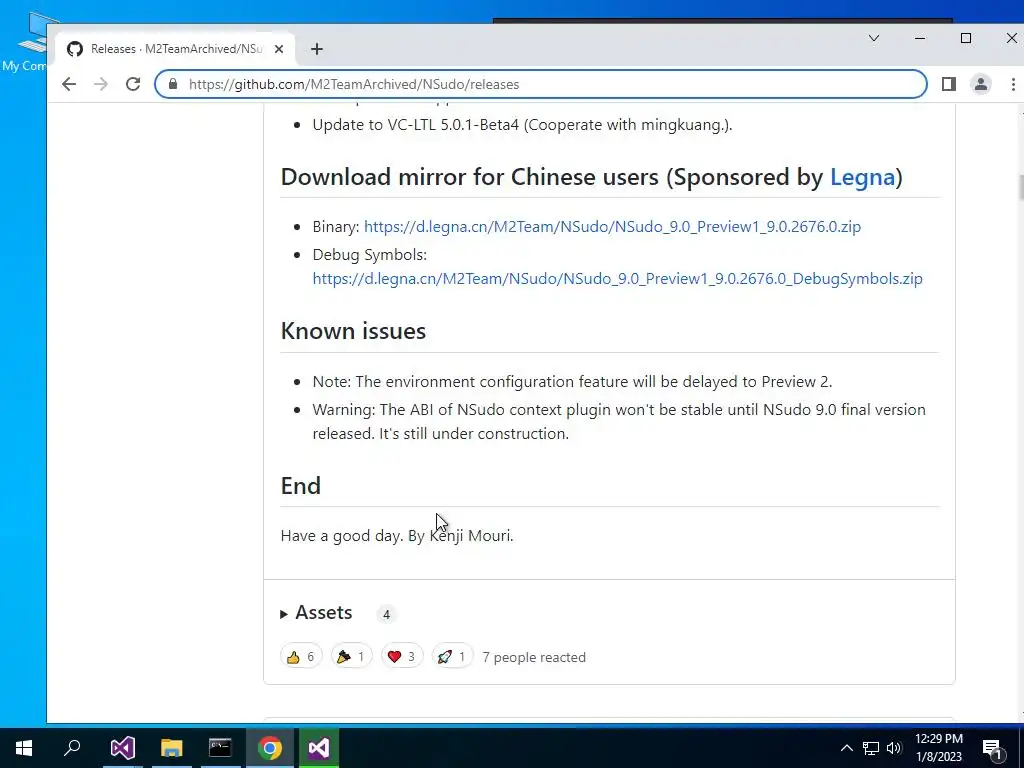Close the Releases tab

[x=279, y=49]
